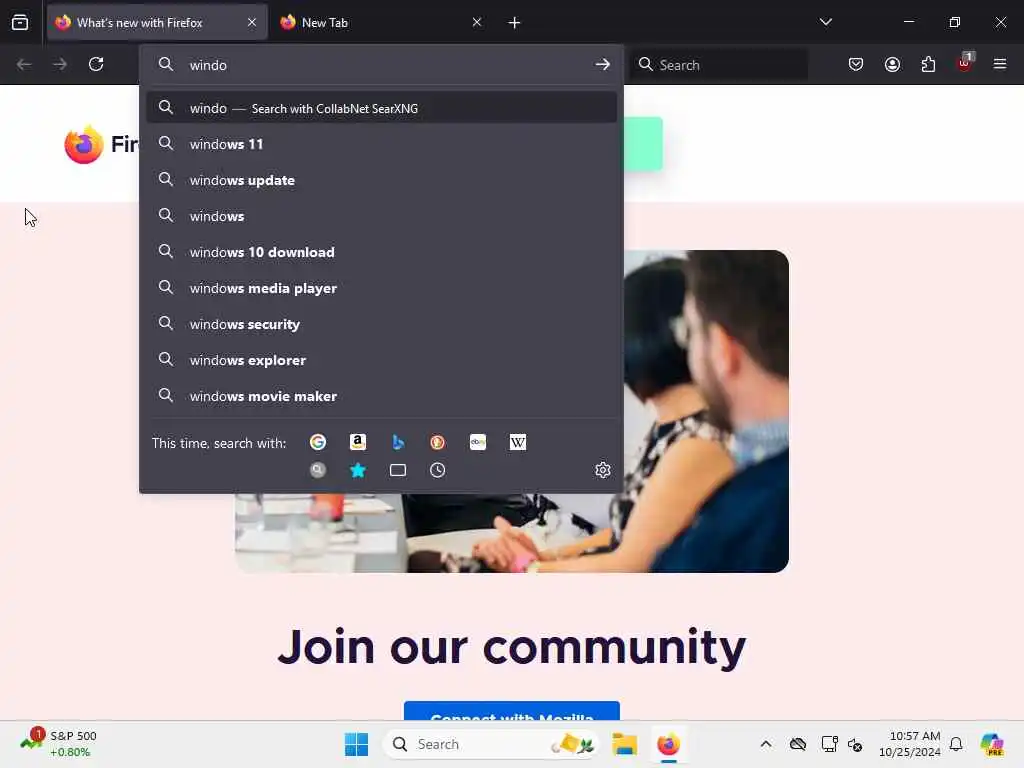Save page to Pocket icon
The image size is (1024, 768).
[x=856, y=64]
